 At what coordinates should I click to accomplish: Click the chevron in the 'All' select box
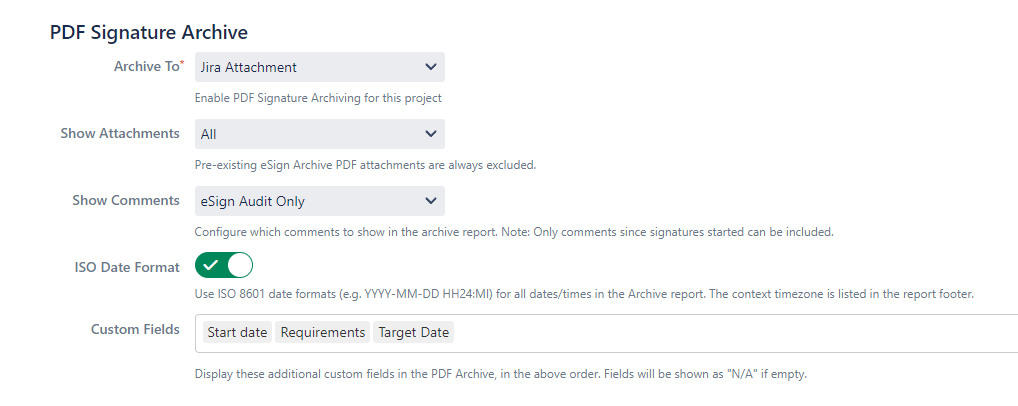tap(431, 134)
